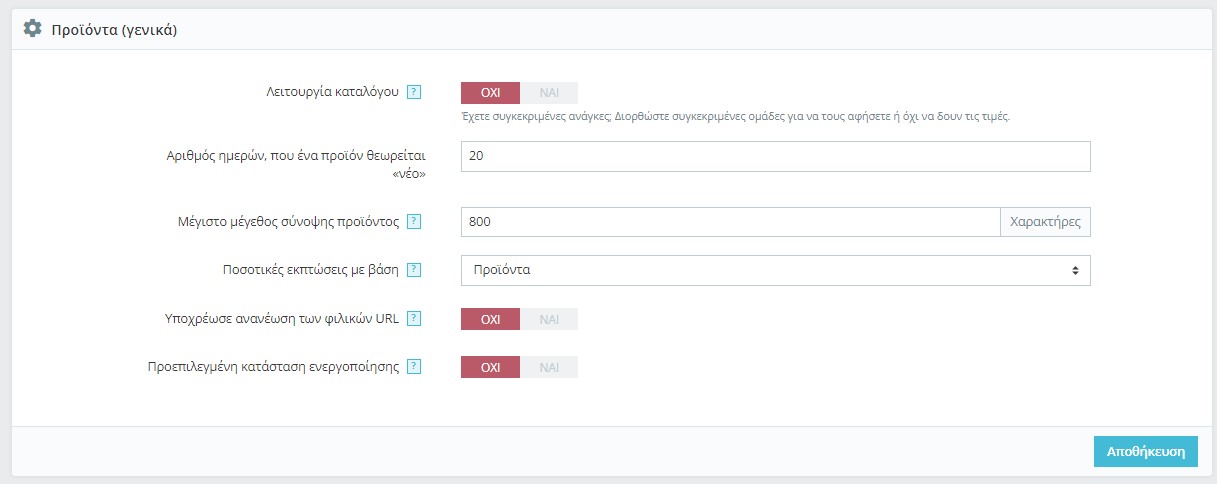Image resolution: width=1217 pixels, height=484 pixels.
Task: Switch Προεπιλεγμένη κατάσταση ενεργοποίησης to ΝΑΙ
Action: [x=549, y=367]
